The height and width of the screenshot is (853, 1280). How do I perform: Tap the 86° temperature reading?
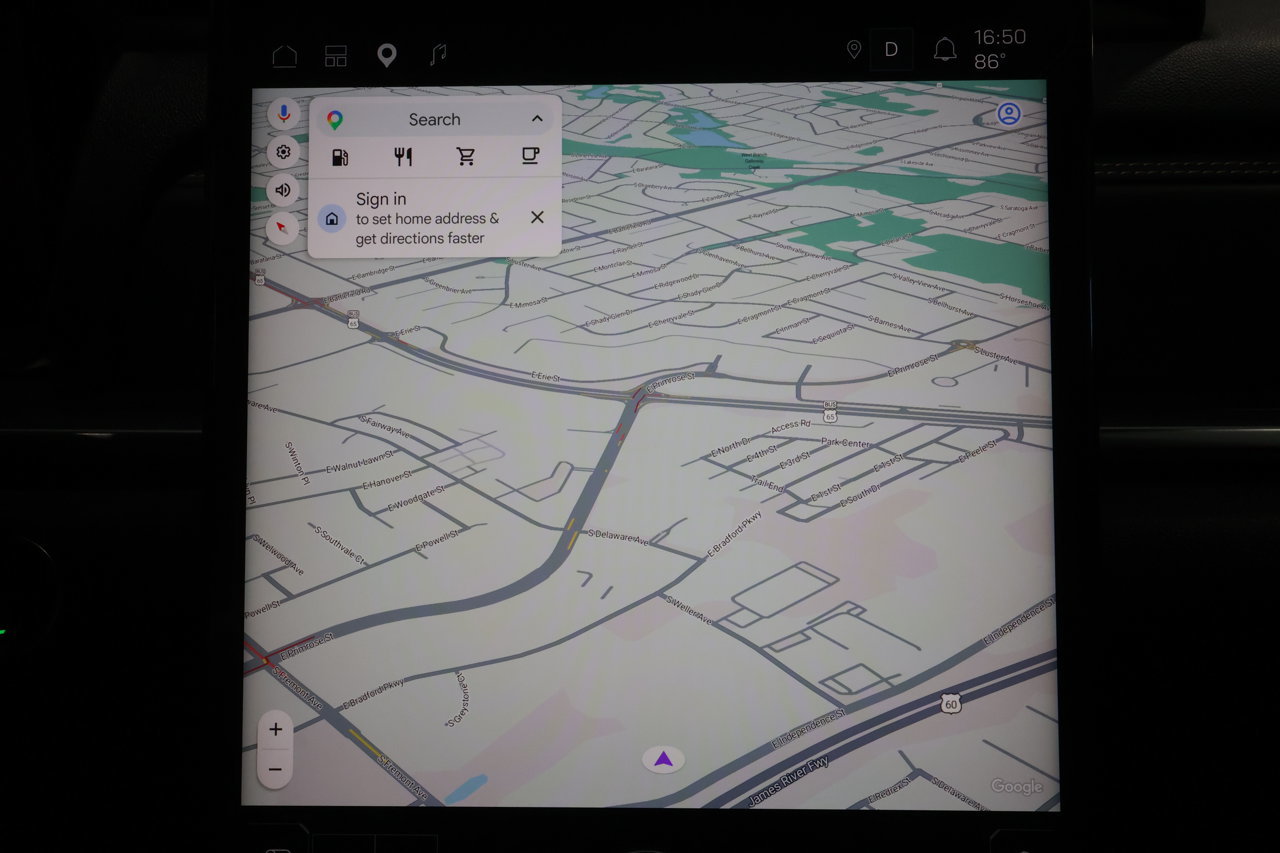tap(990, 62)
